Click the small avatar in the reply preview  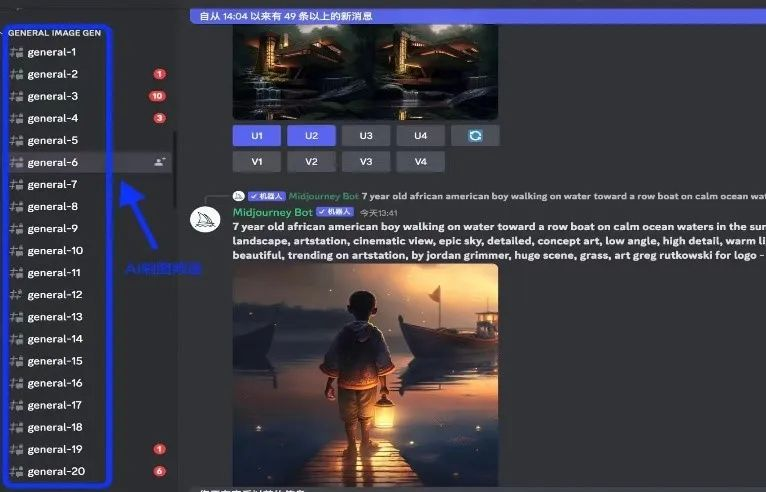pos(238,196)
